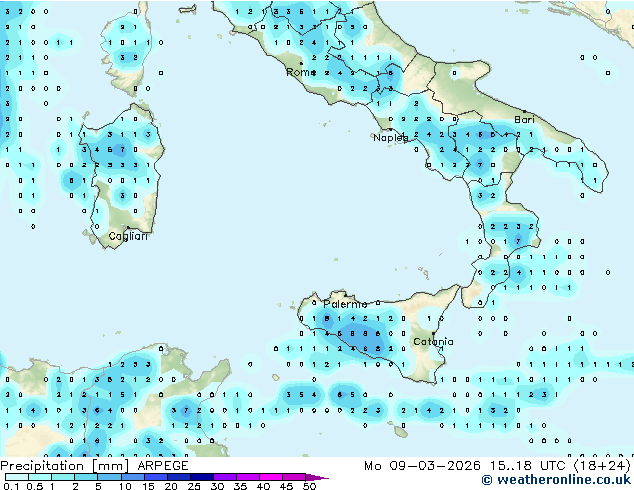Click the Bari city label
This screenshot has width=634, height=490.
[x=524, y=119]
